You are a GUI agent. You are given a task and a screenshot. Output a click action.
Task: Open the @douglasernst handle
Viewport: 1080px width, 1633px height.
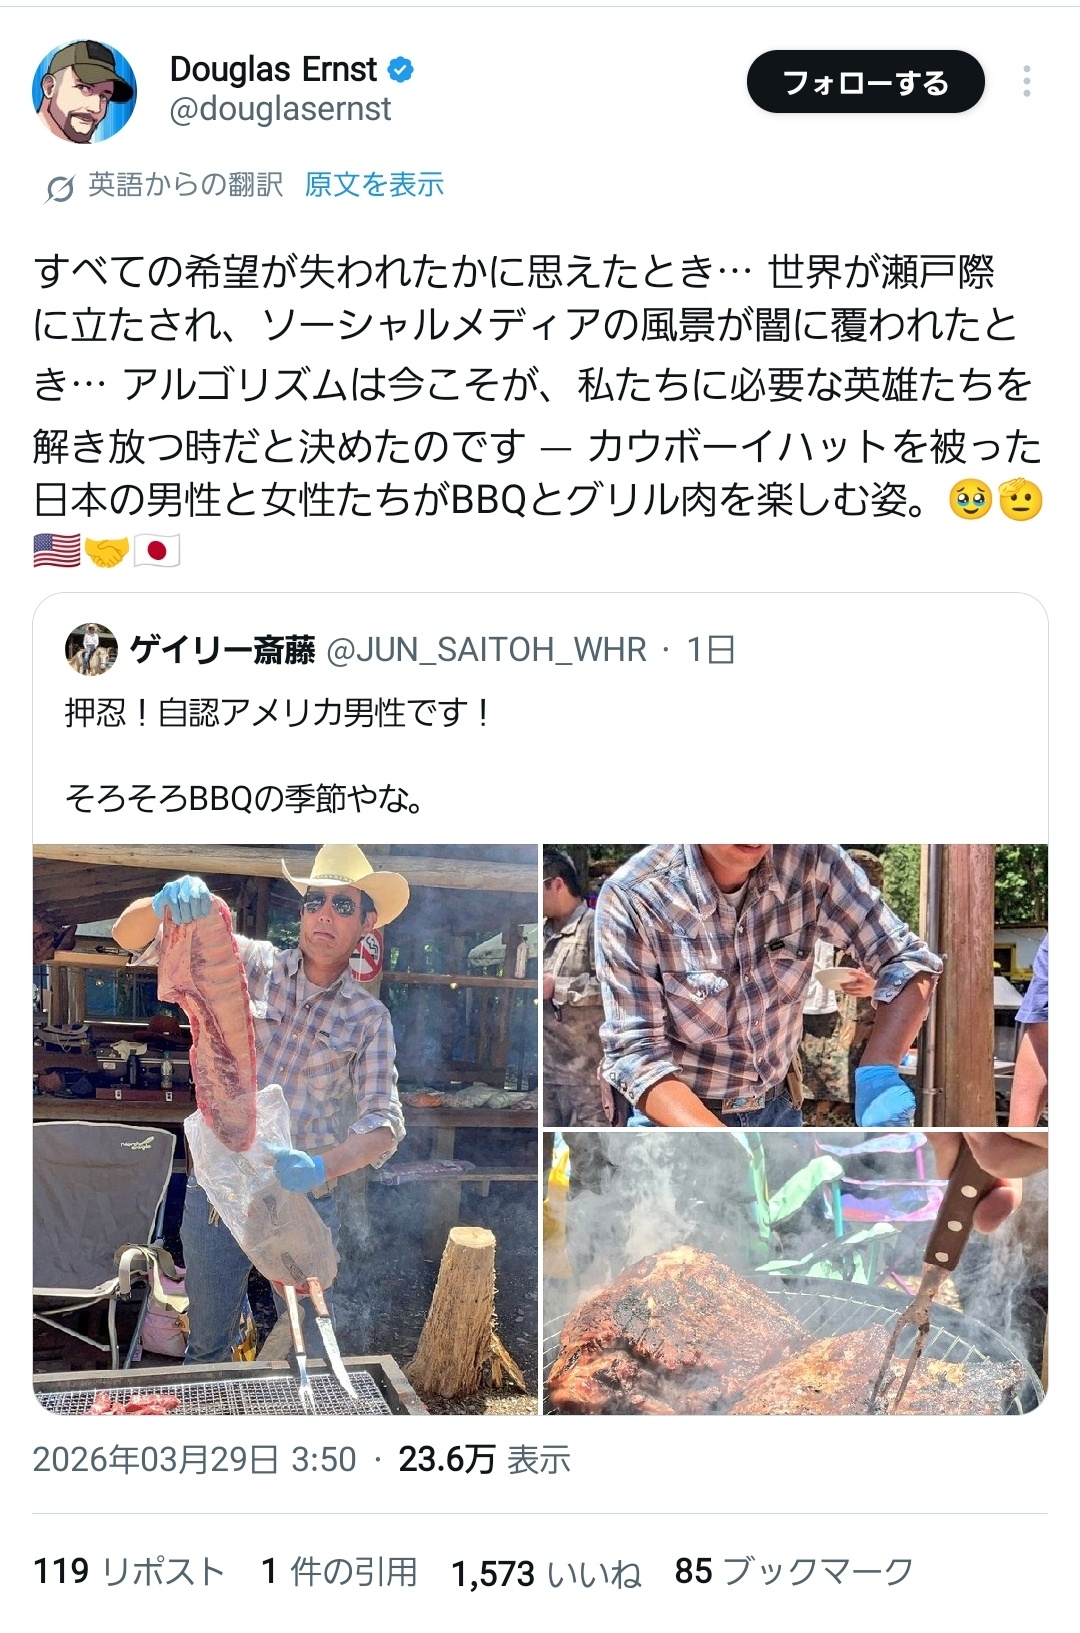coord(281,109)
